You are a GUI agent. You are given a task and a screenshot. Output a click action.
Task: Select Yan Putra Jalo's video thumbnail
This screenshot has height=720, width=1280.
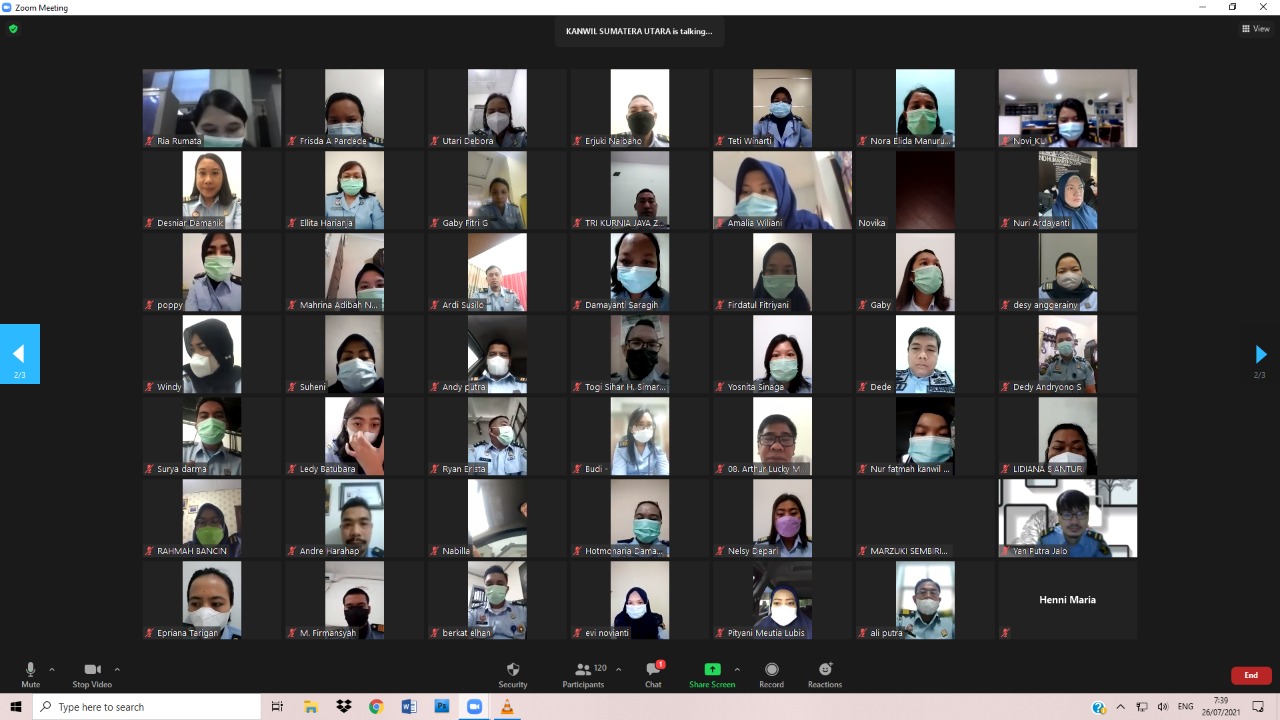pyautogui.click(x=1067, y=518)
